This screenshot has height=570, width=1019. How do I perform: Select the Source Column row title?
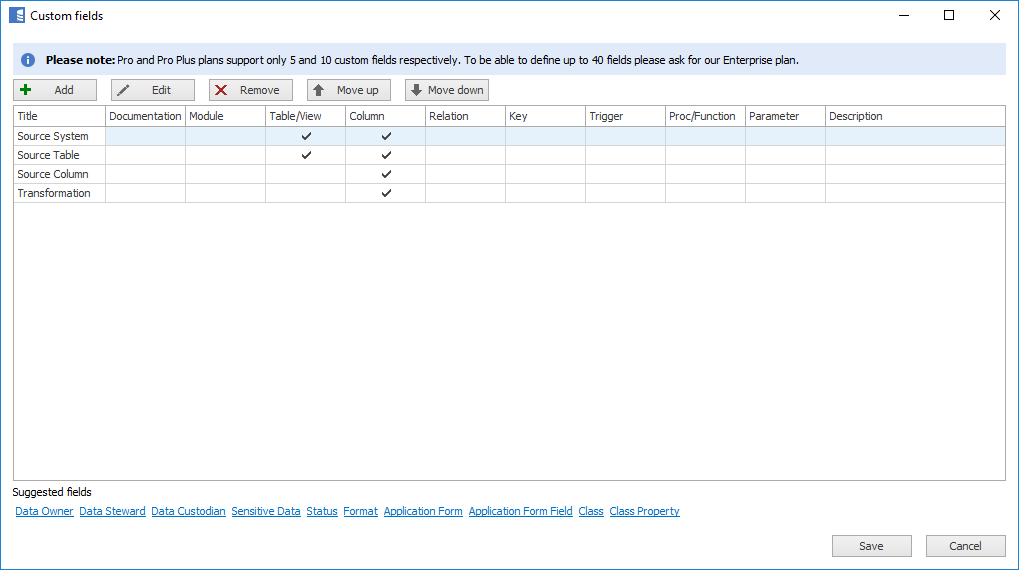click(x=53, y=174)
